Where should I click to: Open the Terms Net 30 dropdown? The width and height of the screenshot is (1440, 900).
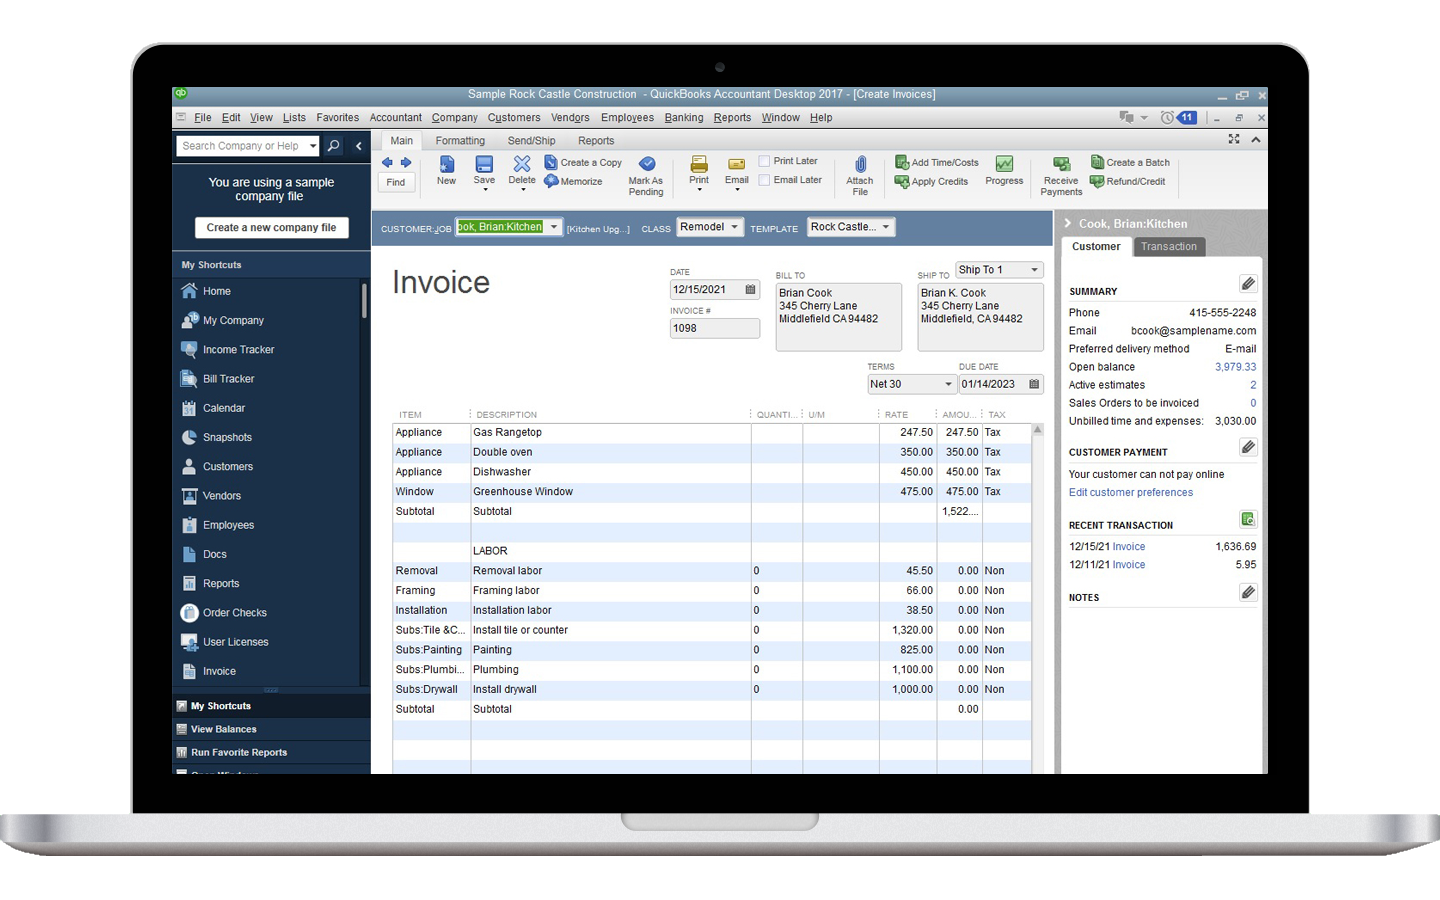(948, 384)
